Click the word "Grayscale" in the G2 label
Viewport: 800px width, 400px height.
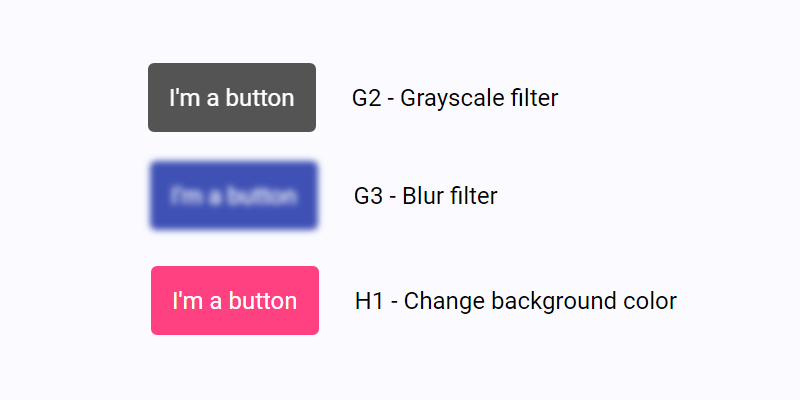pos(446,98)
